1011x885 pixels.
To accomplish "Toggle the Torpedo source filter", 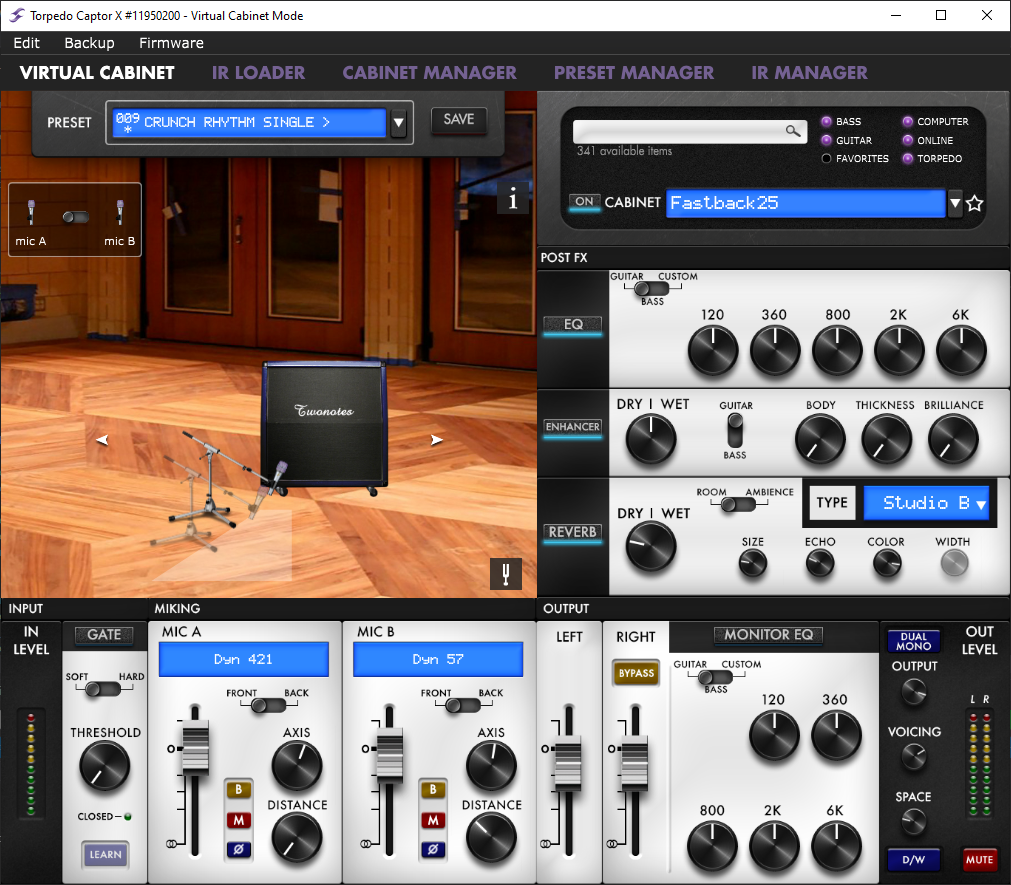I will [908, 159].
